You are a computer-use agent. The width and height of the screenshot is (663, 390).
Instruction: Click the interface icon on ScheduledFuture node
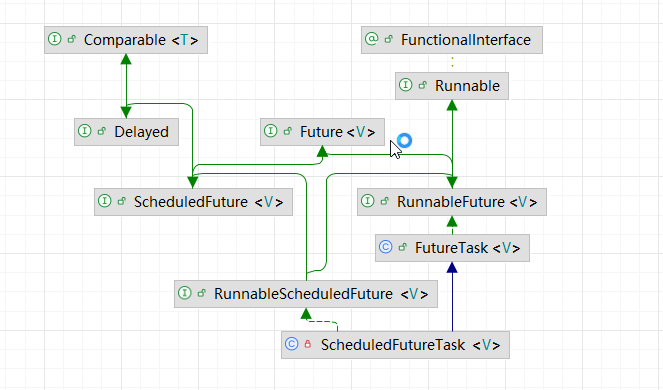pos(104,200)
